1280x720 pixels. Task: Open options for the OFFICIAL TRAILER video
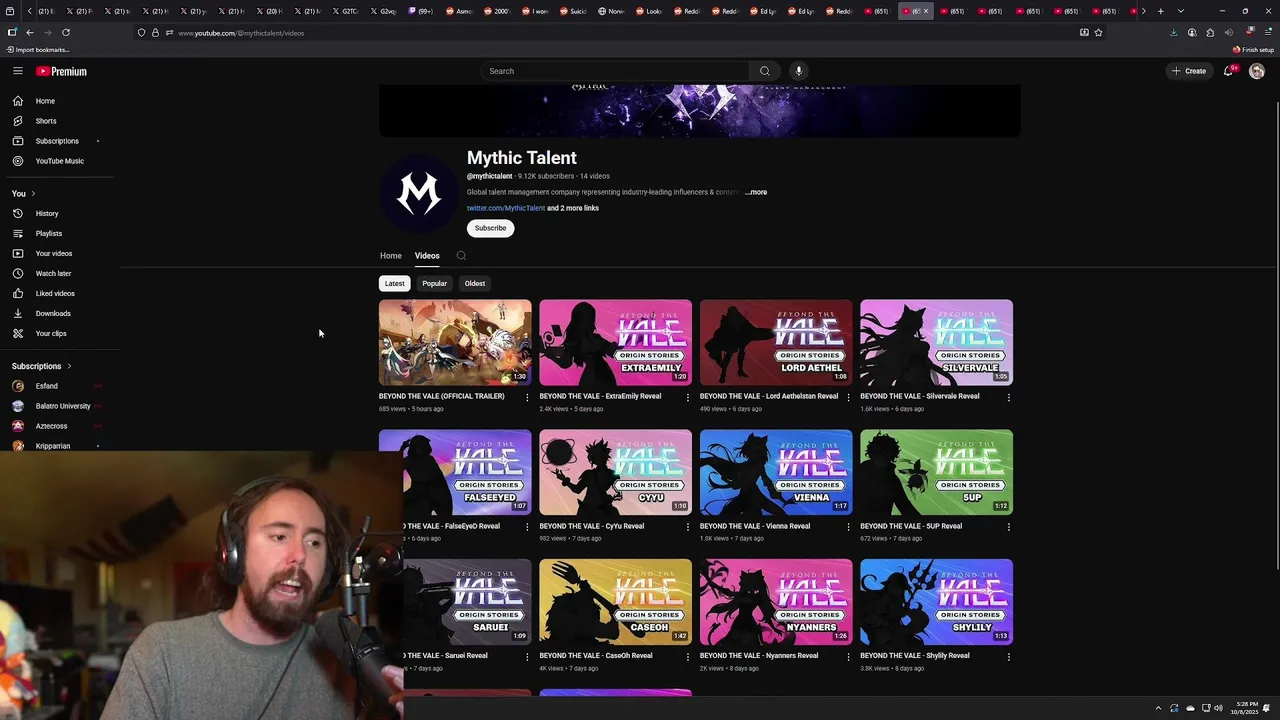tap(527, 397)
